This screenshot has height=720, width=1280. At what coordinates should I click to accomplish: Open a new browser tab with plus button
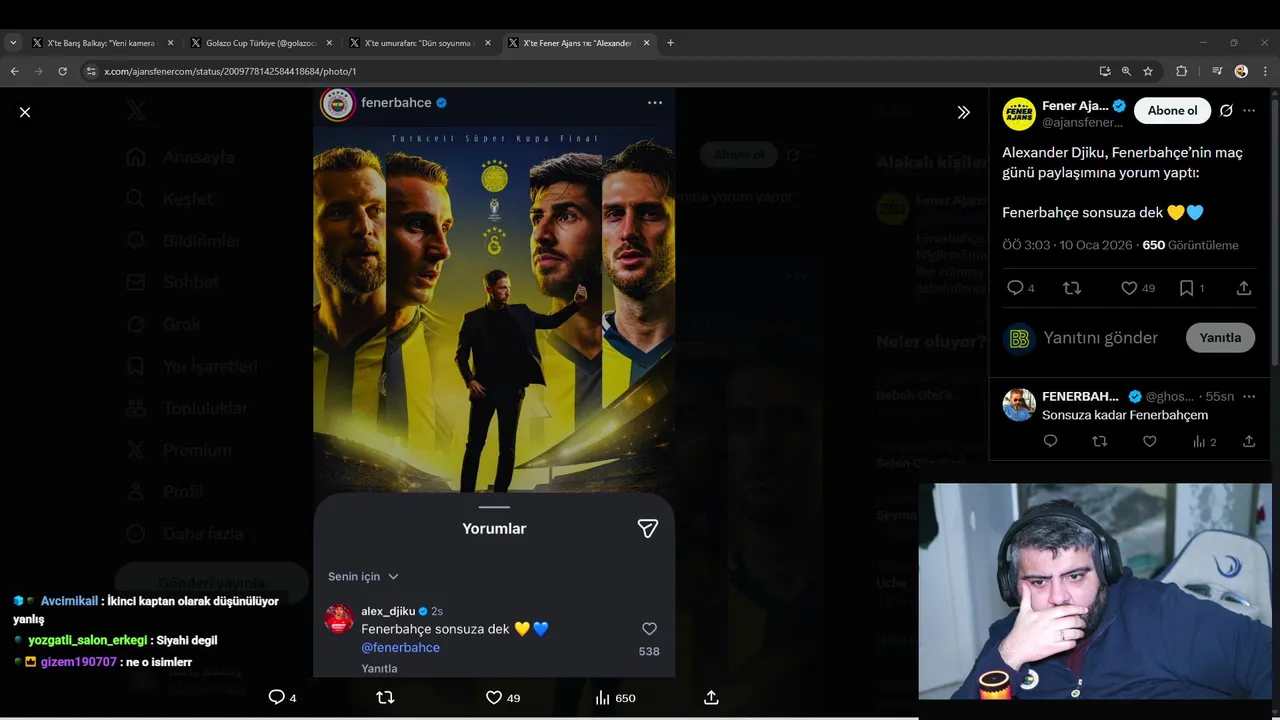(670, 43)
